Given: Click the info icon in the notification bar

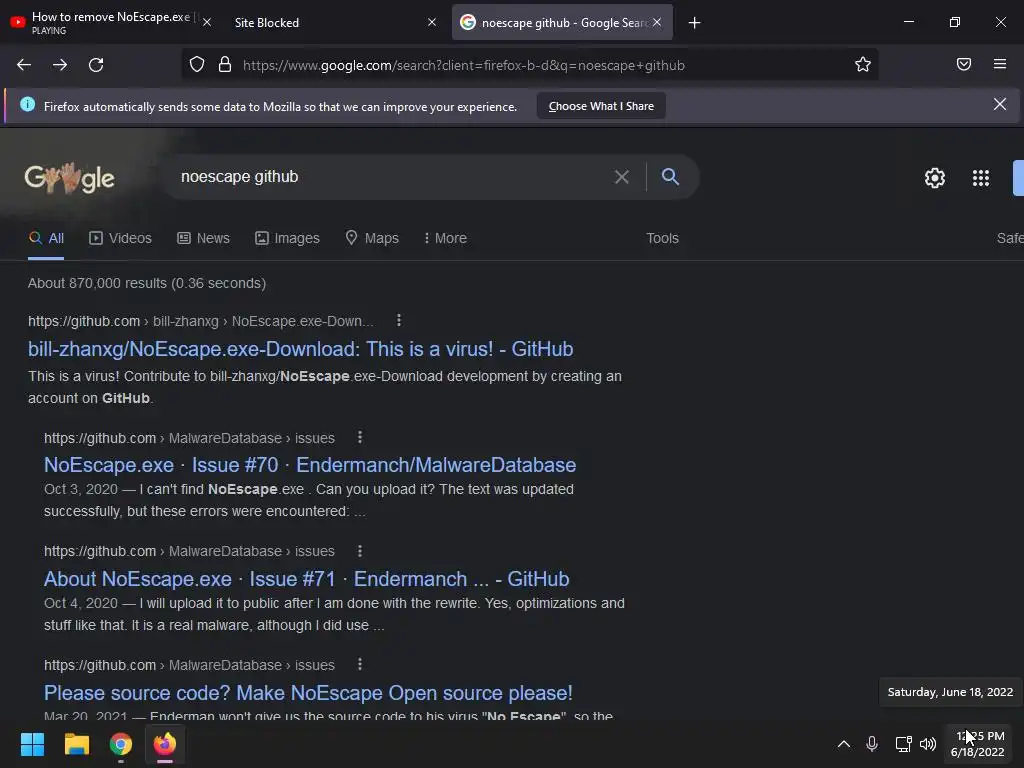Looking at the screenshot, I should (27, 104).
